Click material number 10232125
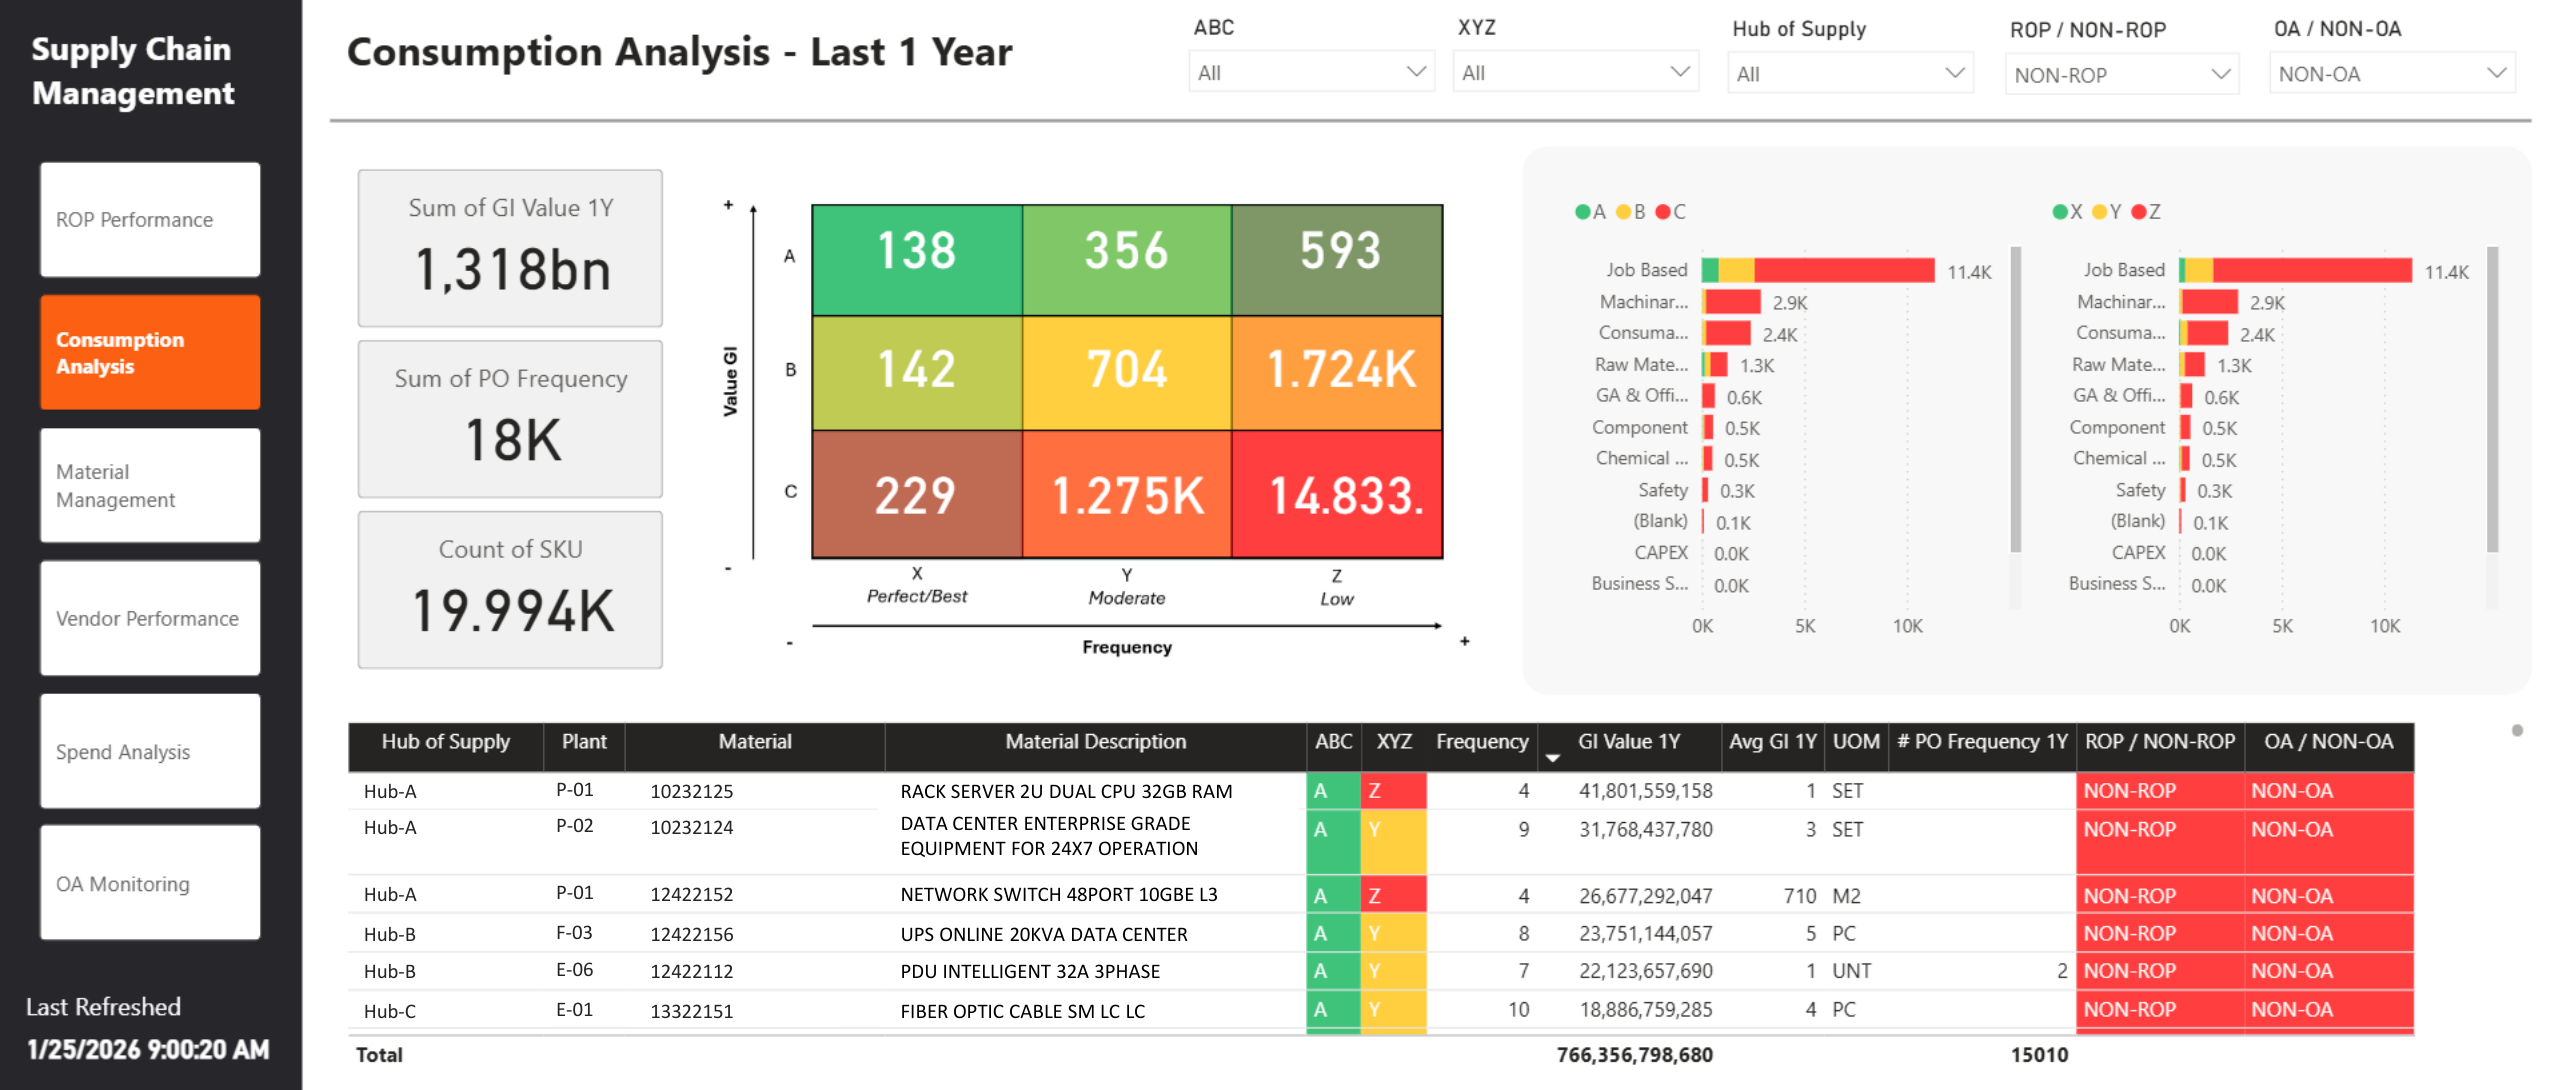Screen dimensions: 2559x1090 691,791
